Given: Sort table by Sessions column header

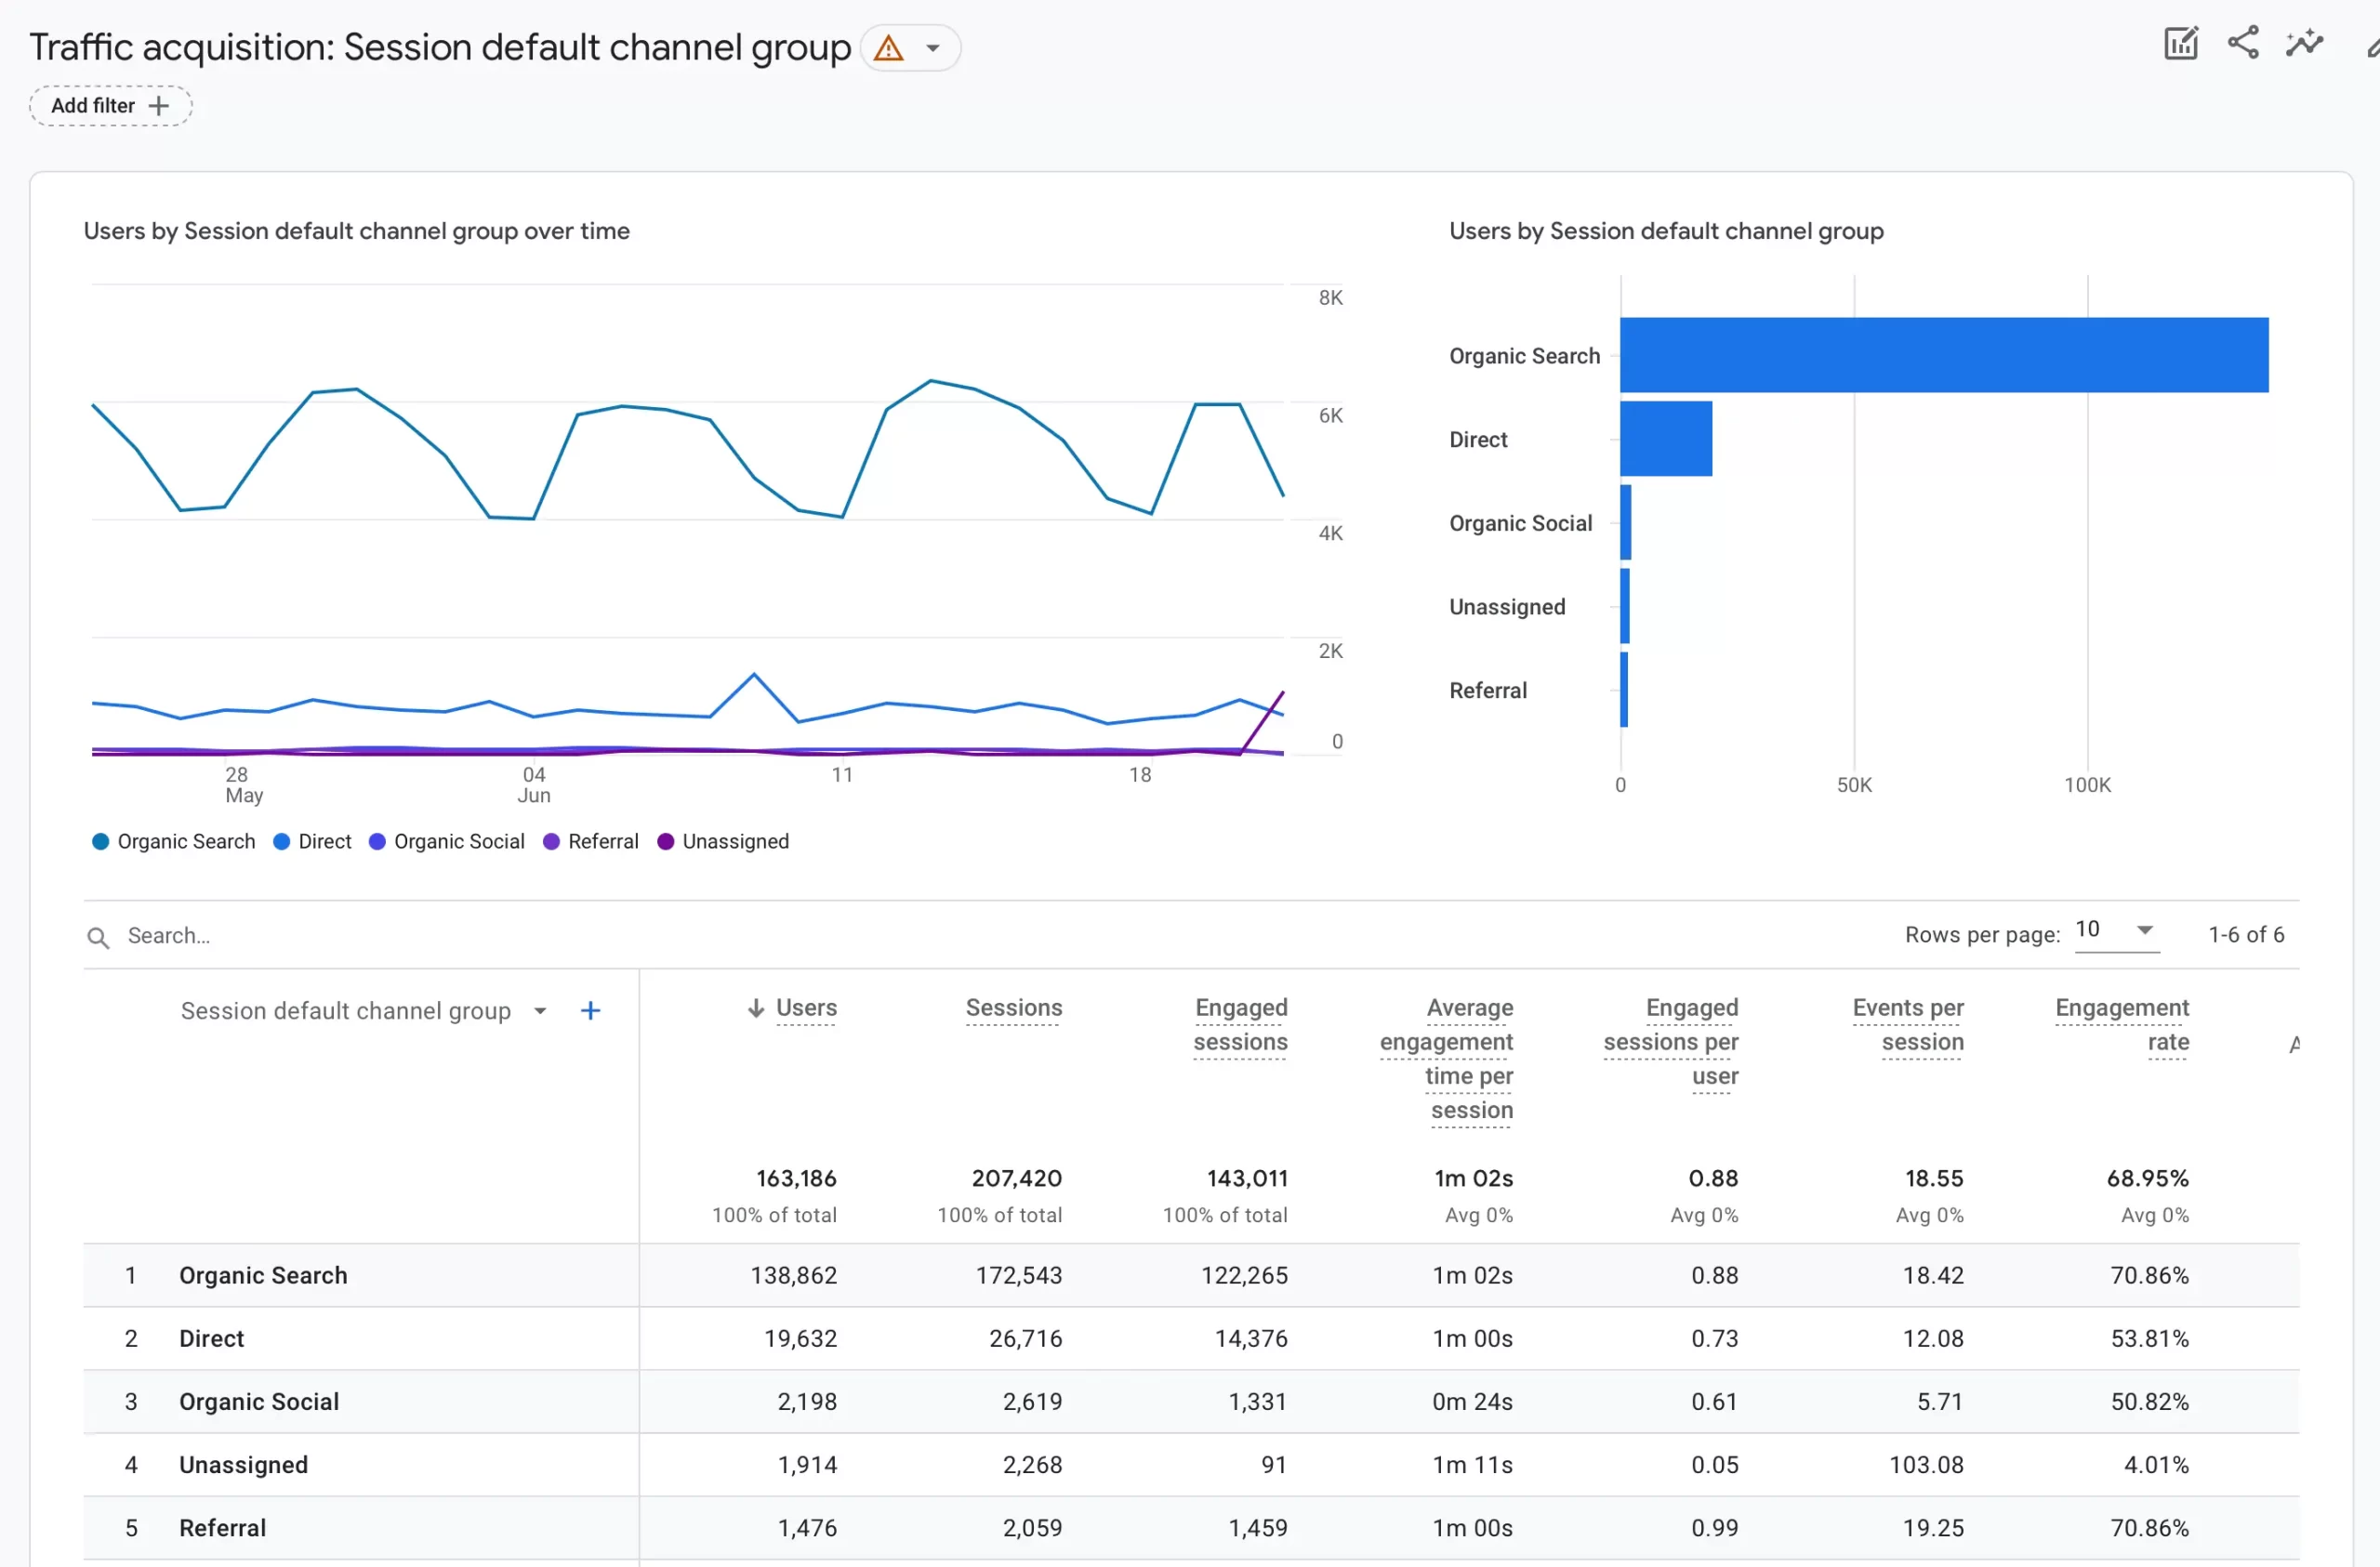Looking at the screenshot, I should pyautogui.click(x=1013, y=1008).
